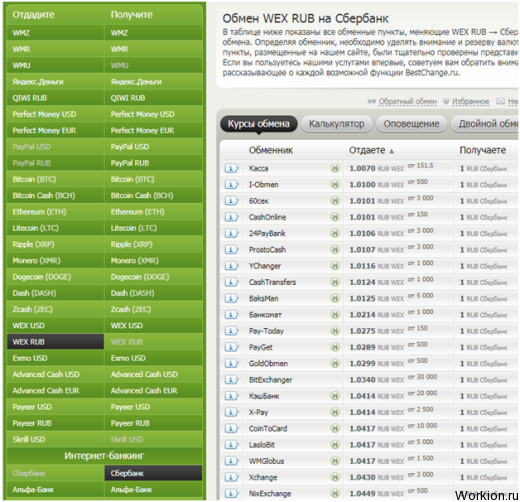520x502 pixels.
Task: Select Альфа-Банк in Отдадите column
Action: coord(55,490)
